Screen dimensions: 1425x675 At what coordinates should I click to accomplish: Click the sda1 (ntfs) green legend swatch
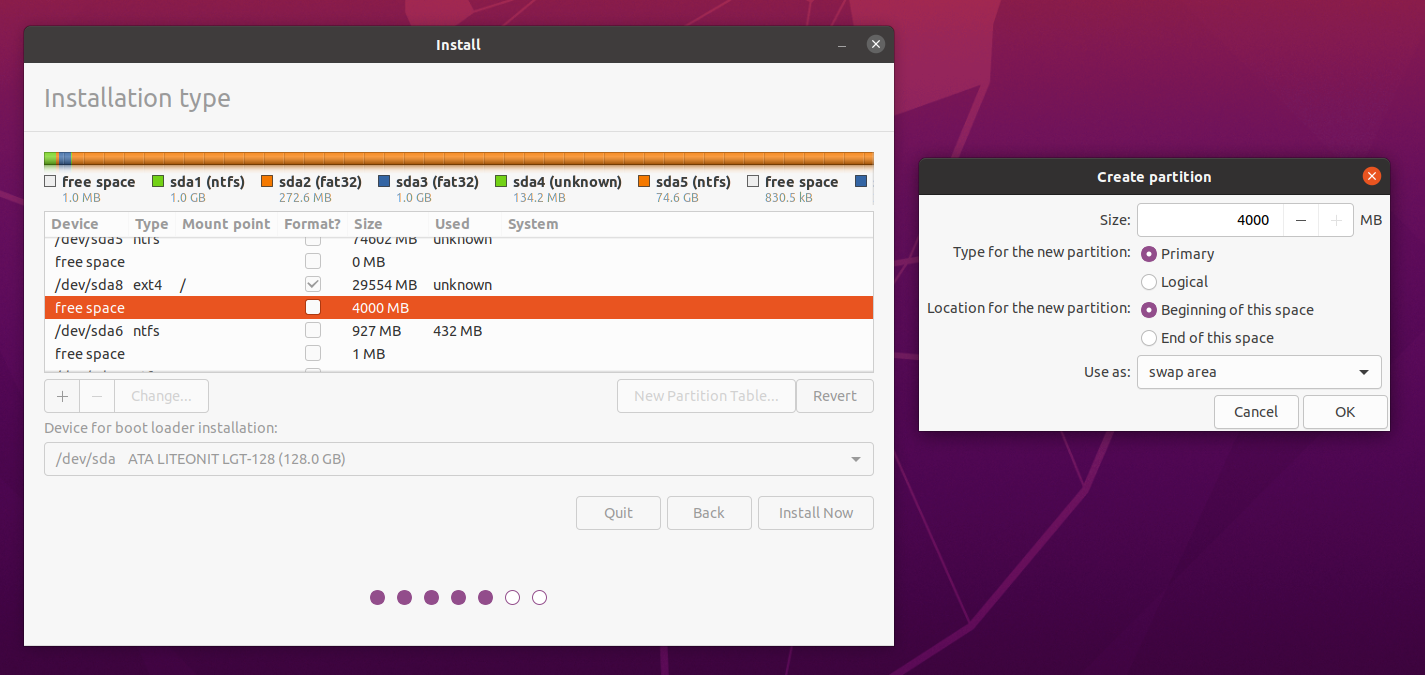click(157, 182)
